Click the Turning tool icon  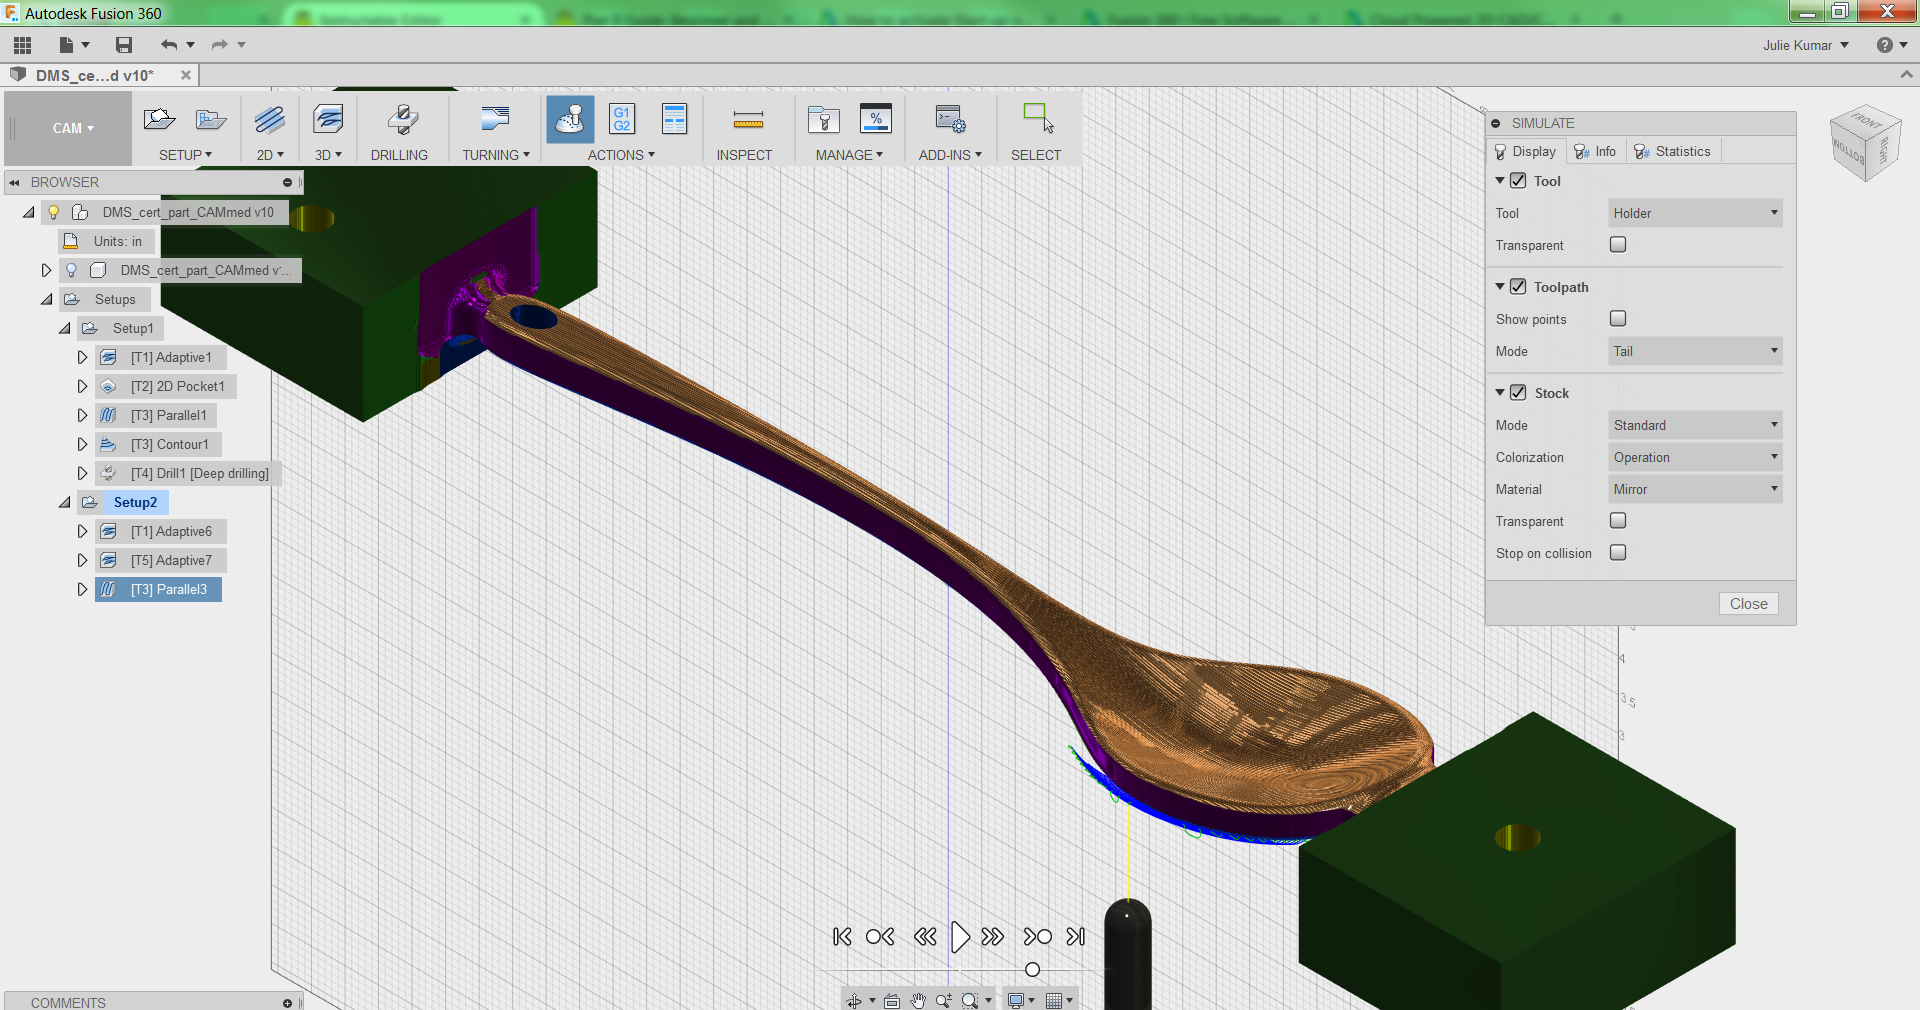495,120
